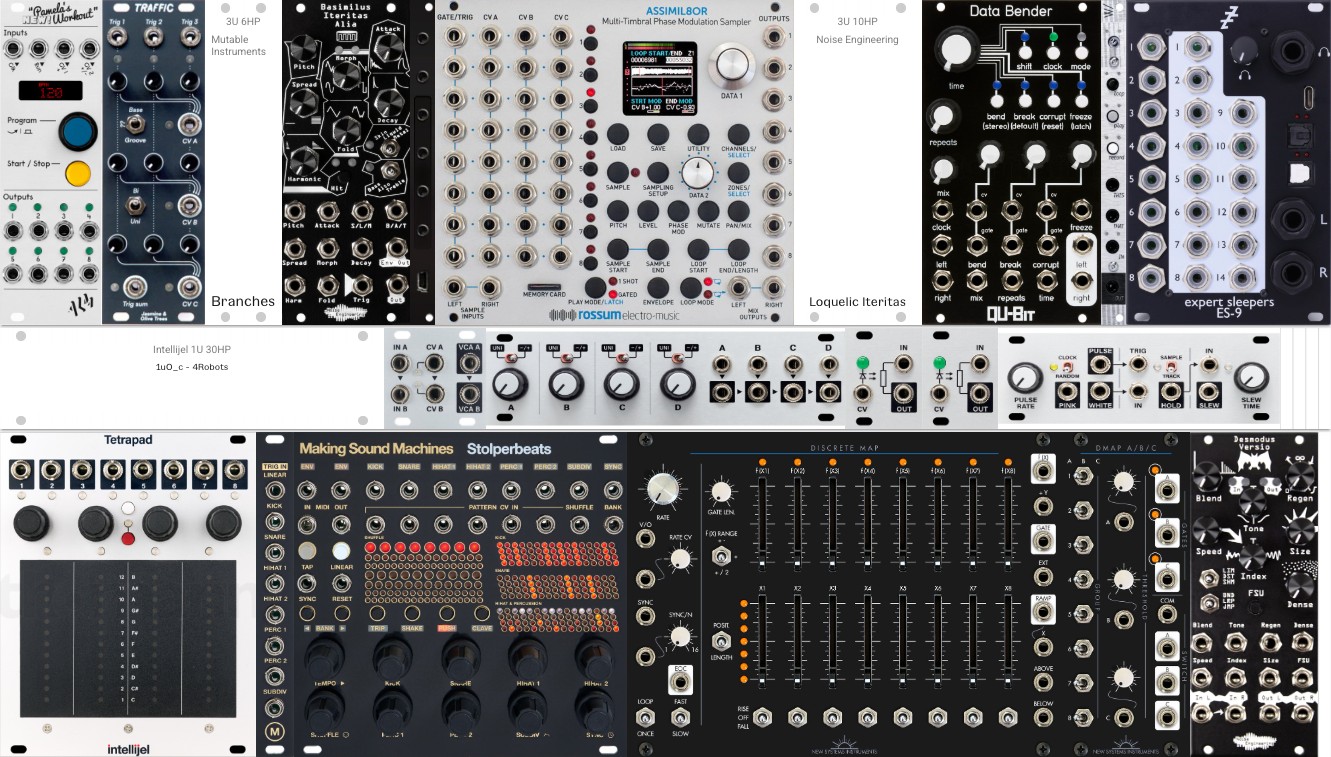
Task: Click the CLAVE button on Stolperbeats
Action: click(x=484, y=614)
